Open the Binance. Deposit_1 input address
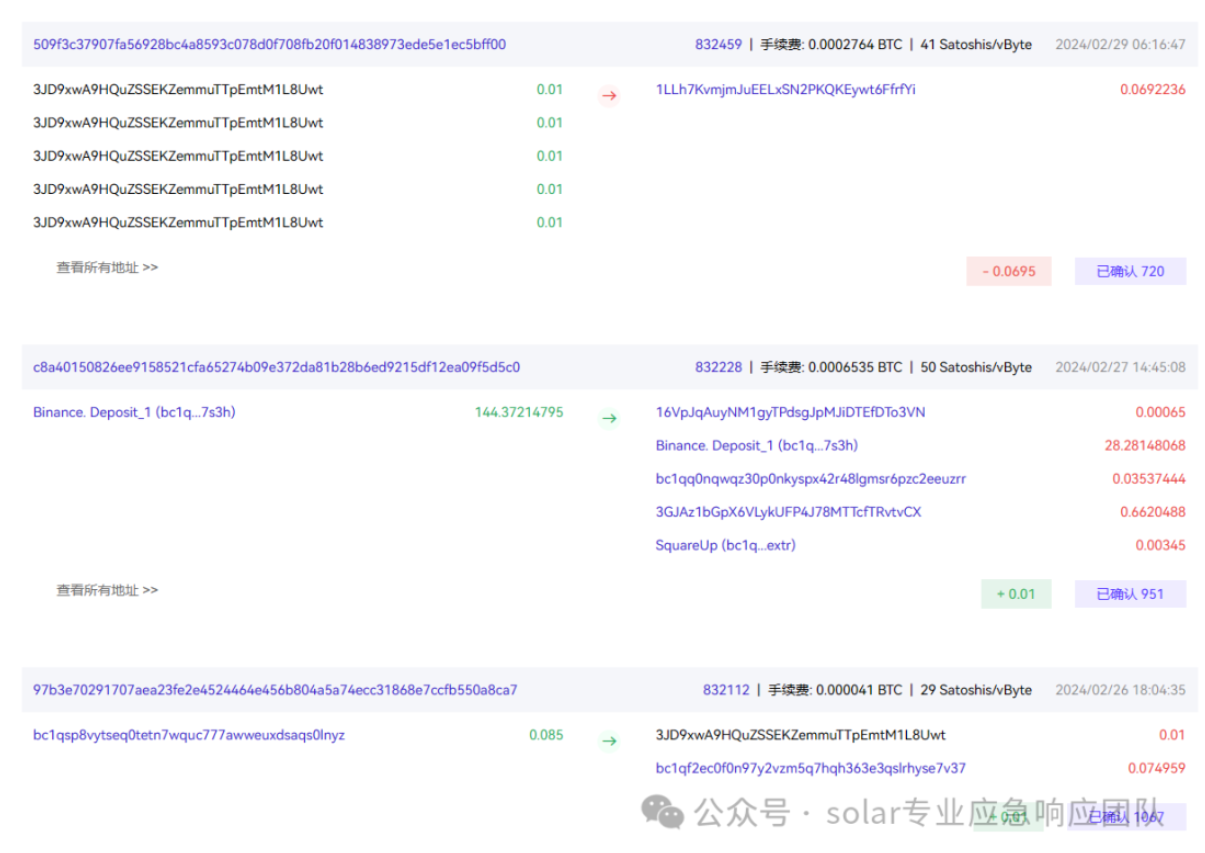 coord(134,412)
